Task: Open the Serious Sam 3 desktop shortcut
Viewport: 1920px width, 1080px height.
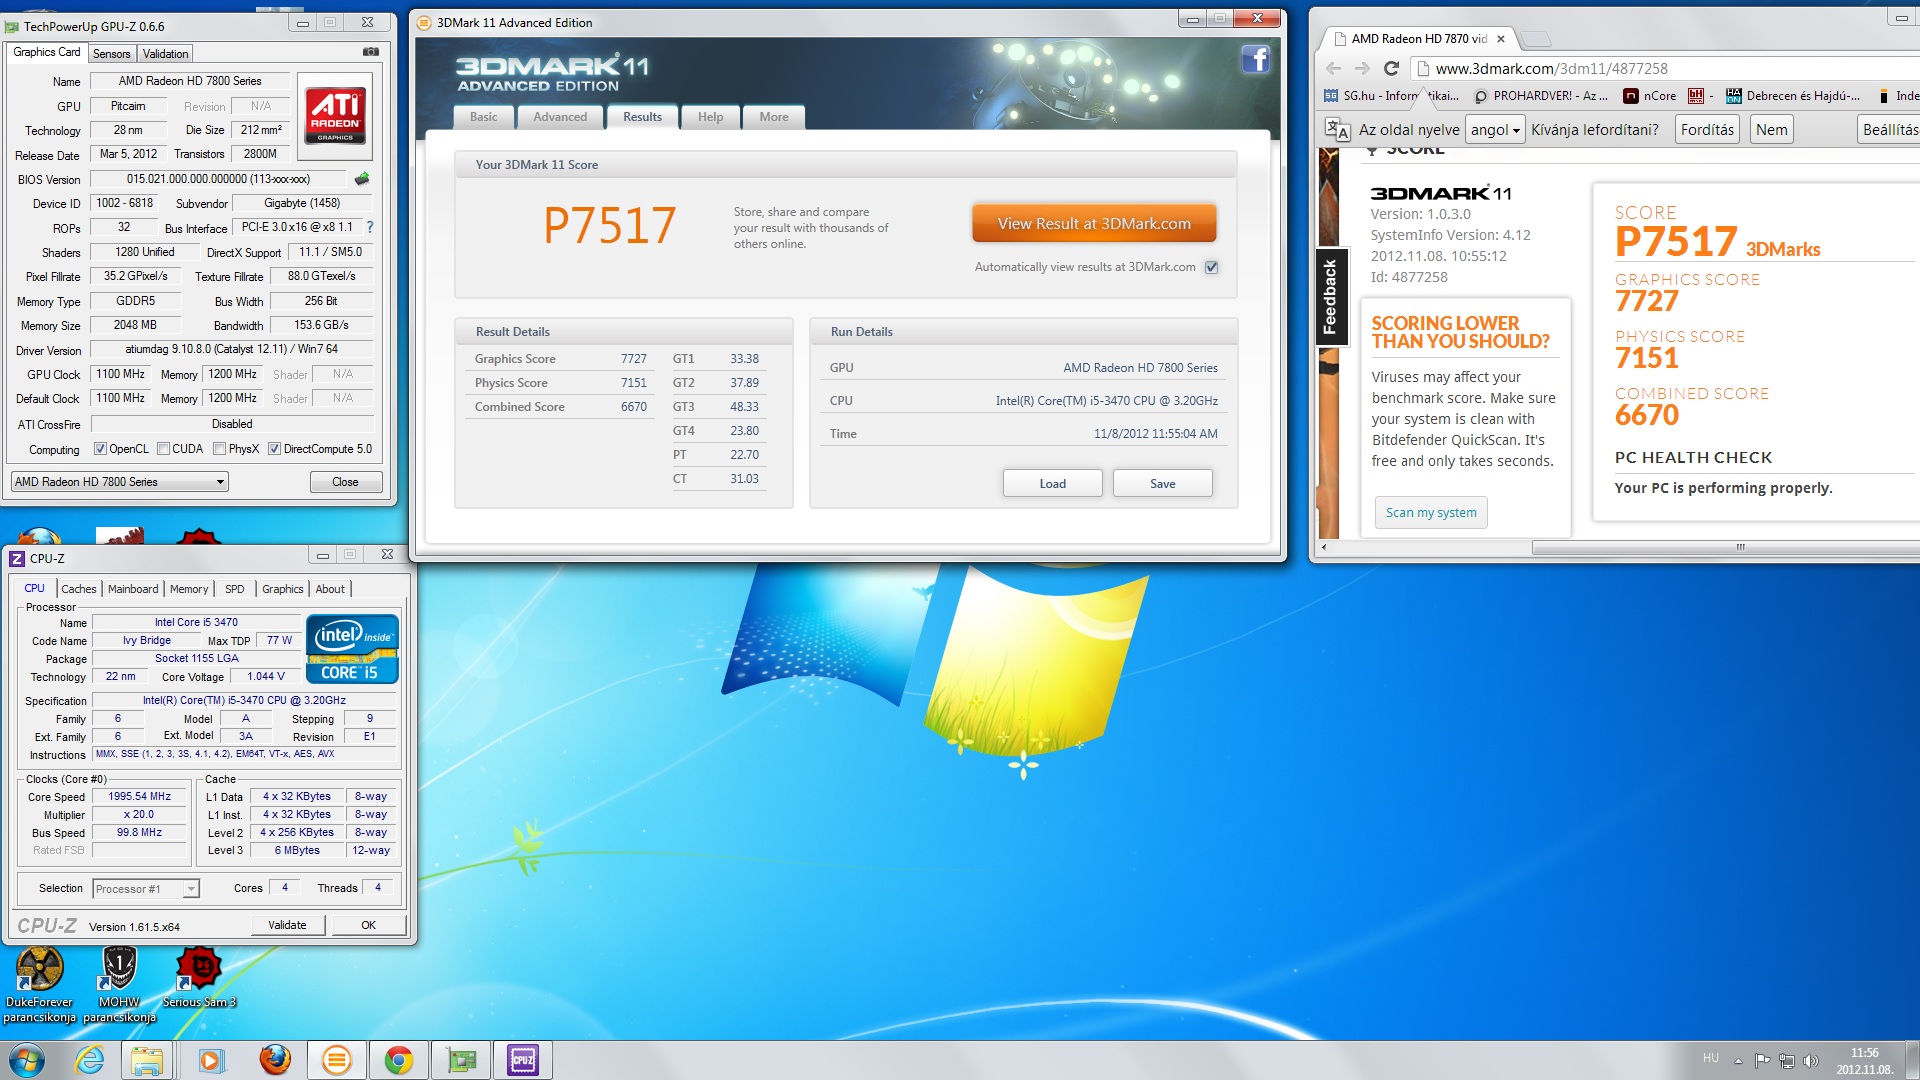Action: point(199,978)
